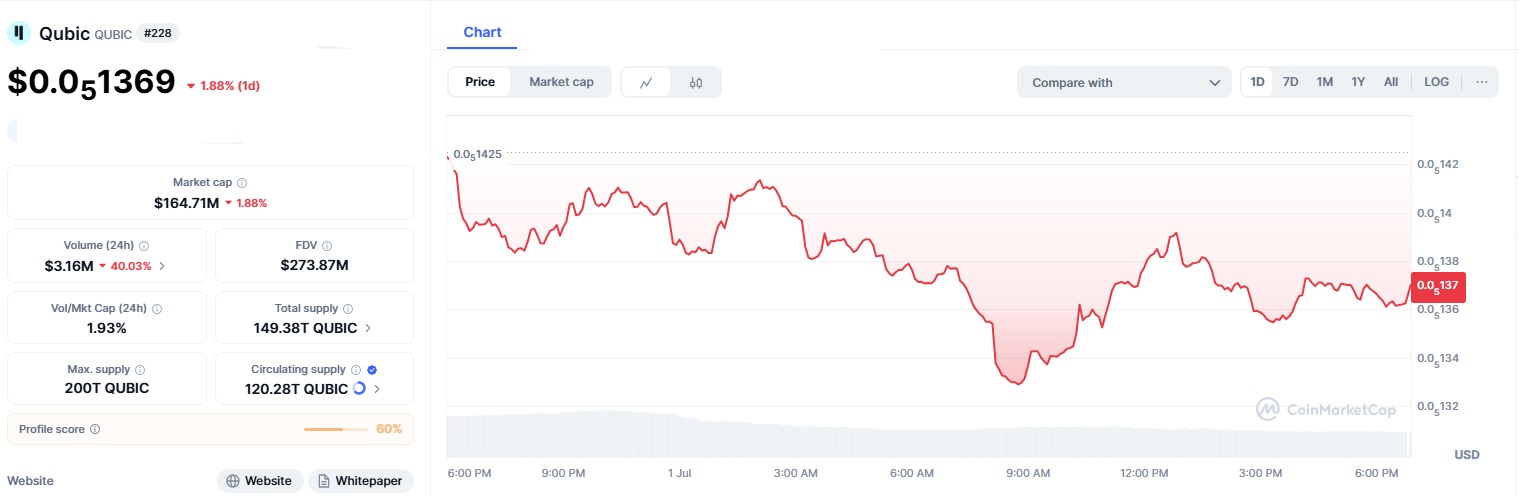This screenshot has width=1519, height=496.
Task: Select the 7D time range
Action: tap(1291, 82)
